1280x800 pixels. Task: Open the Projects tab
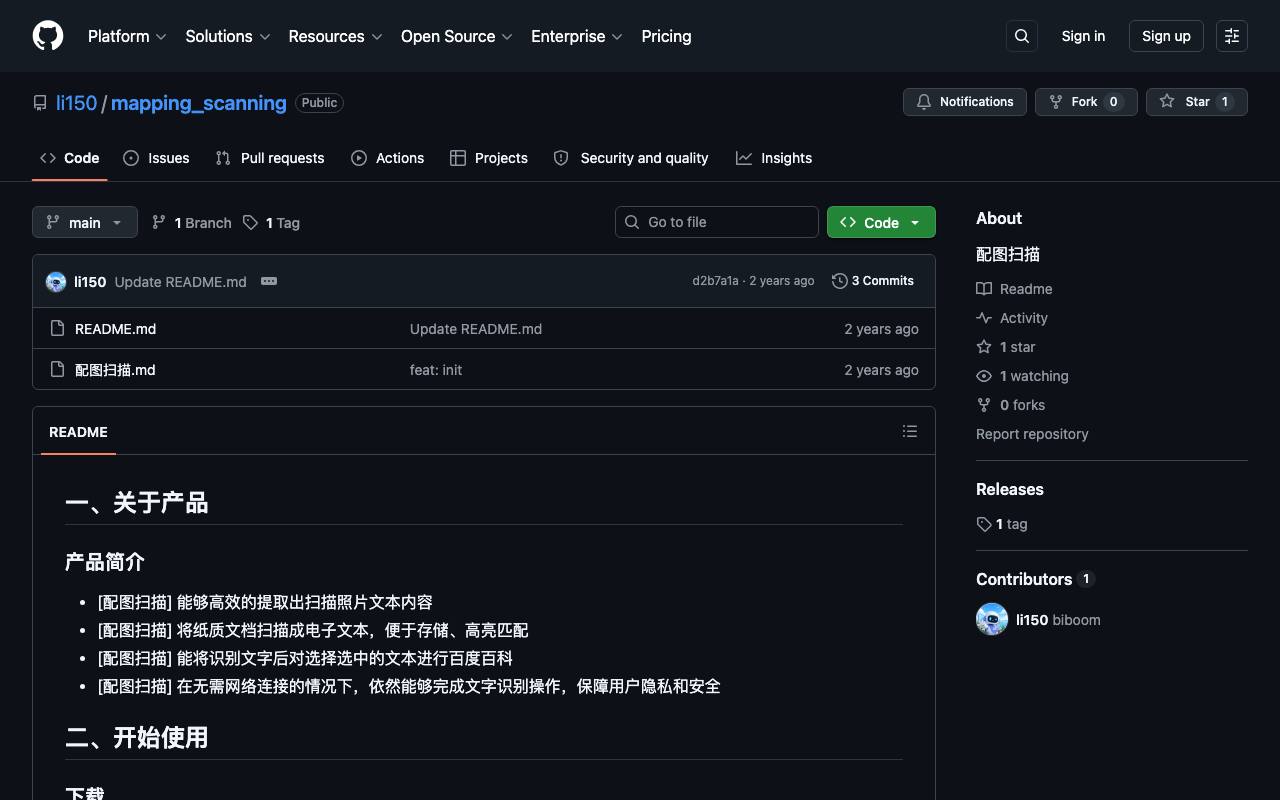(x=489, y=158)
